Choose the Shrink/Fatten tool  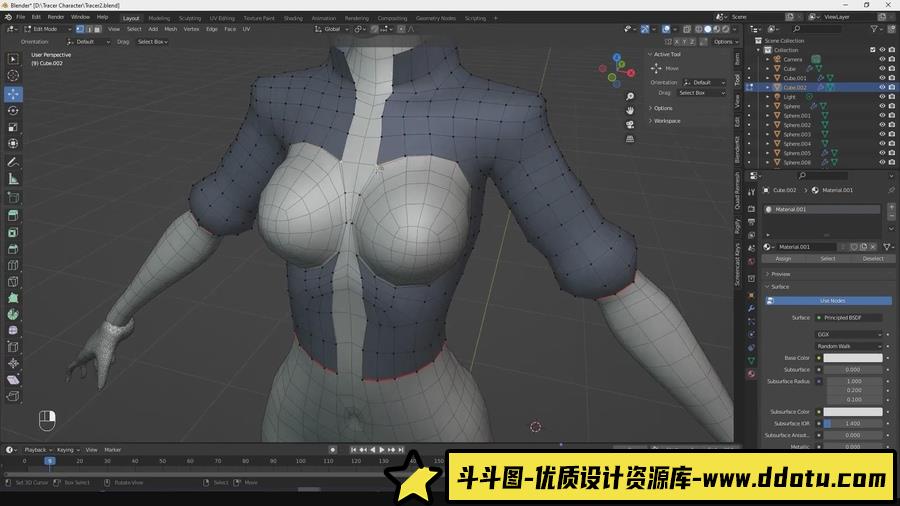[13, 363]
